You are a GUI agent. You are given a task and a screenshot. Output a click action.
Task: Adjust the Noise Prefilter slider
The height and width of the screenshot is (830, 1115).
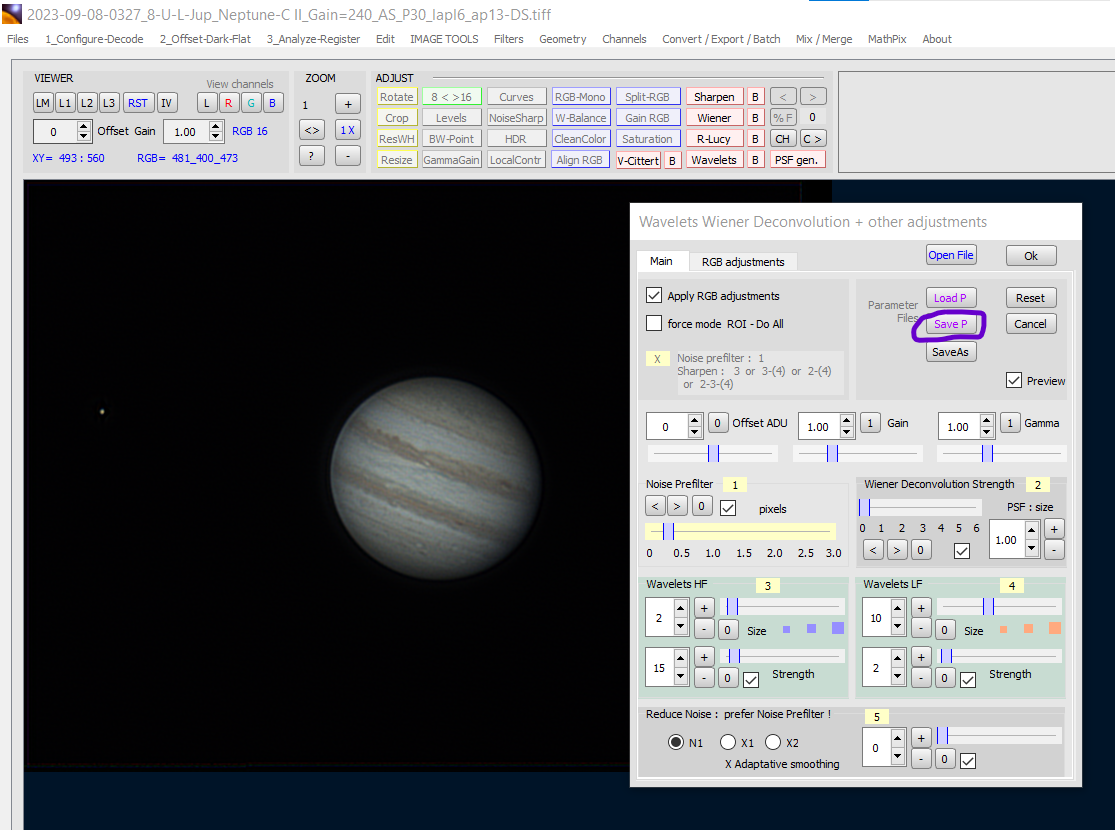pyautogui.click(x=670, y=531)
